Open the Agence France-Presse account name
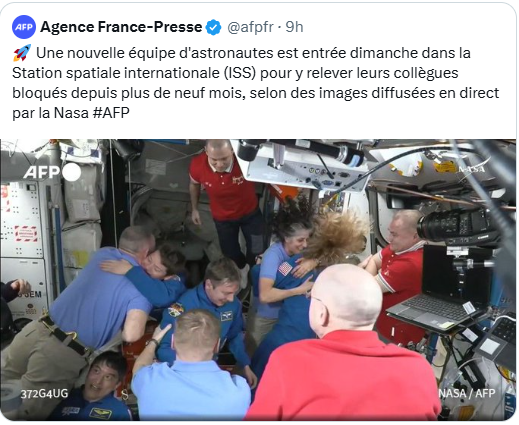 coord(121,27)
